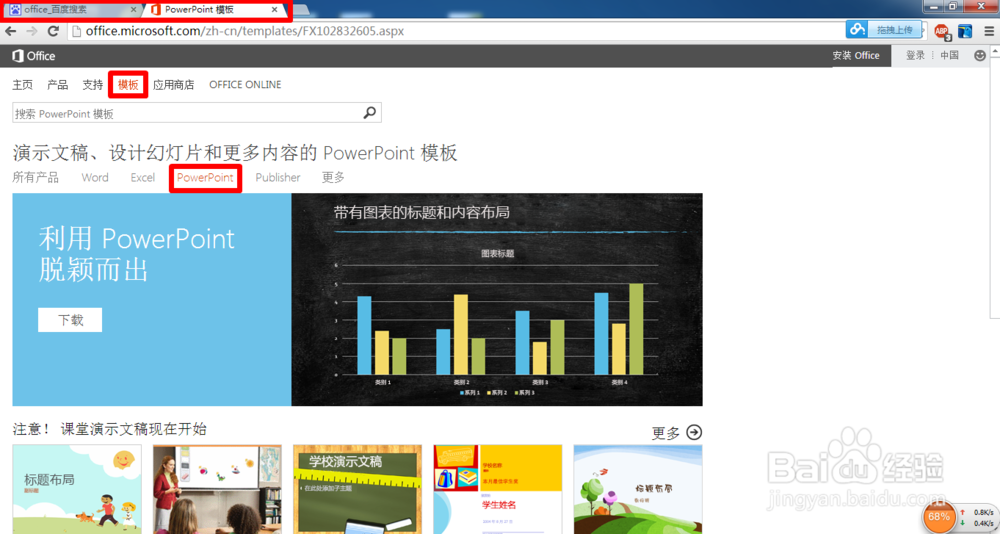Click the Office logo in the header
The image size is (1000, 534).
(x=34, y=56)
